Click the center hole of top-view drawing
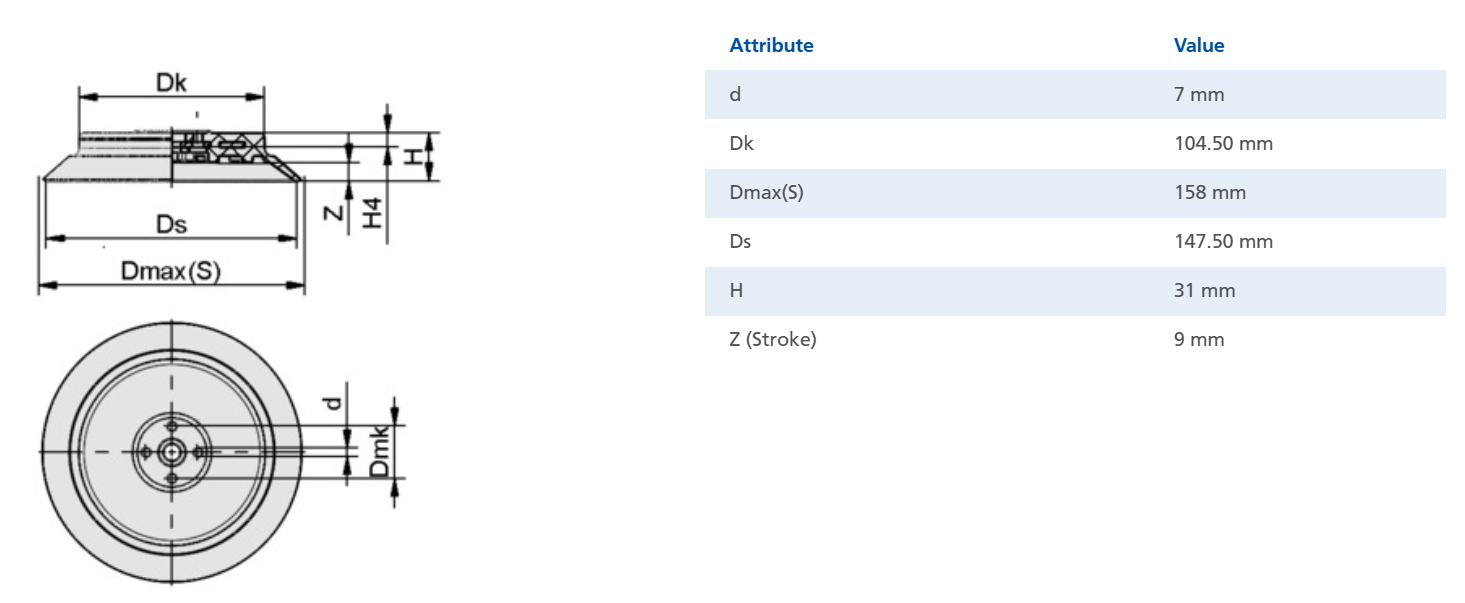The height and width of the screenshot is (603, 1465). click(172, 452)
